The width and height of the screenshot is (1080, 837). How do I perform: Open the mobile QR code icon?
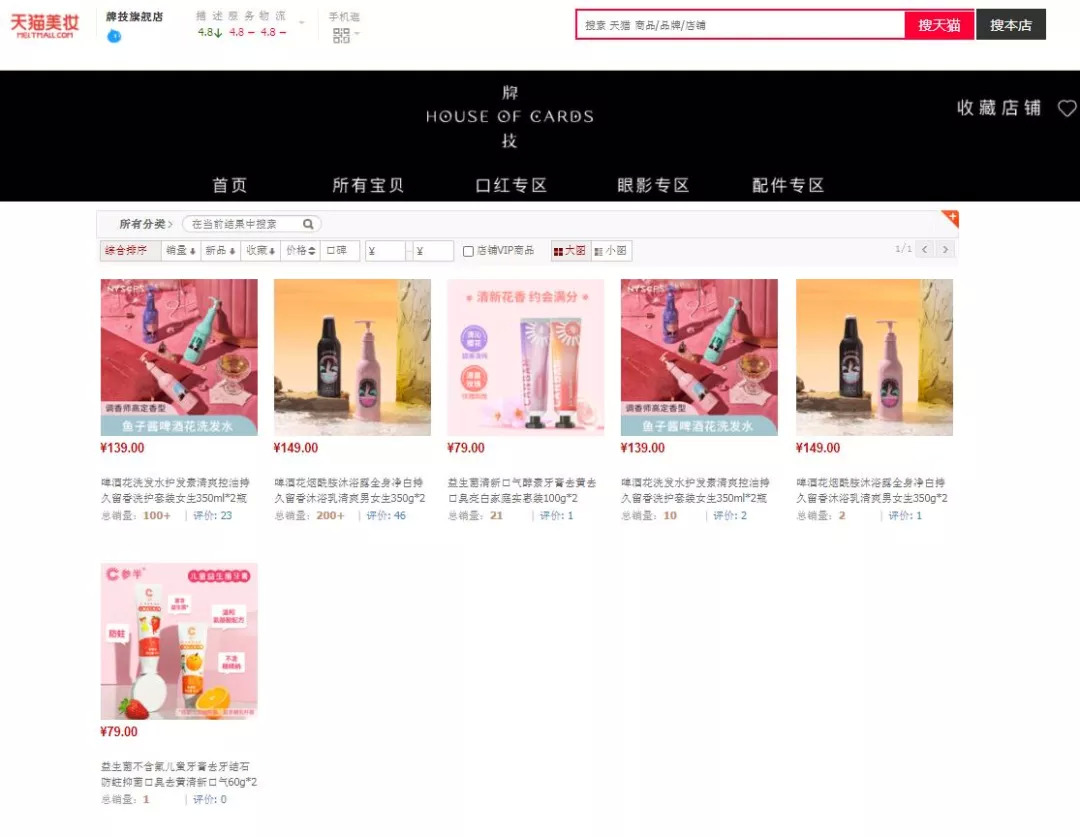click(342, 36)
